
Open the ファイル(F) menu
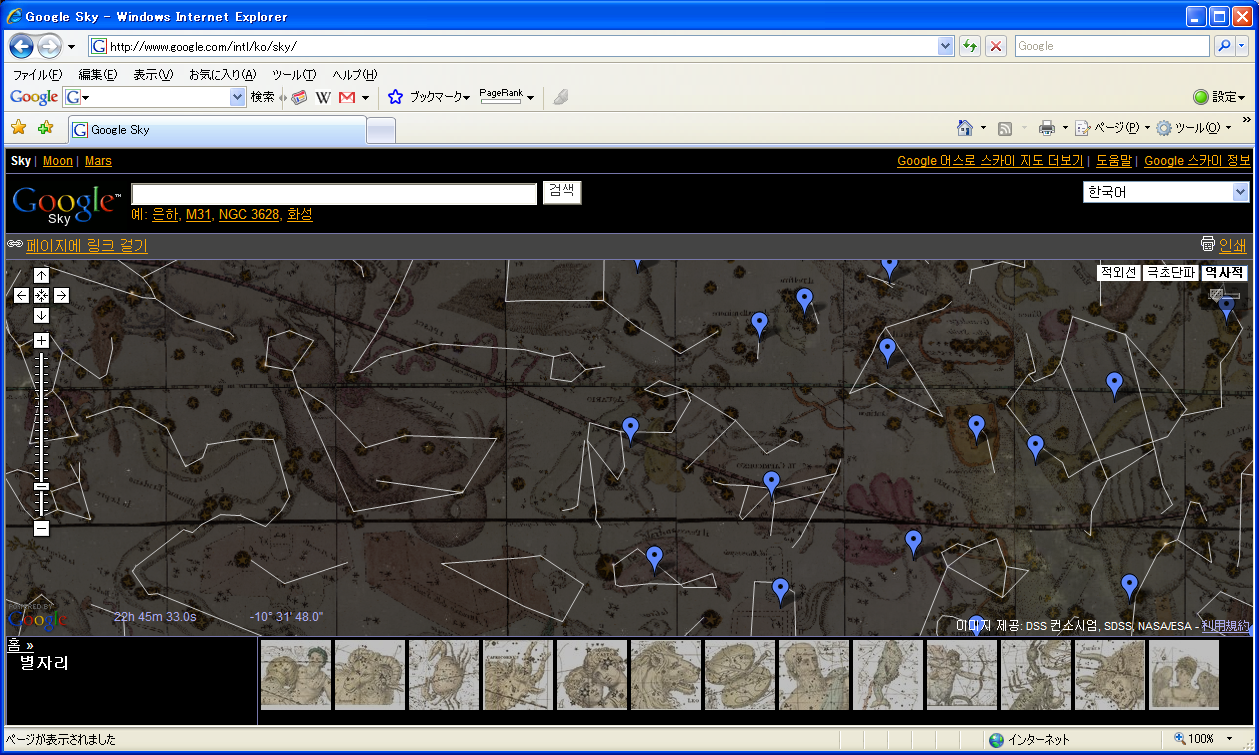(37, 75)
